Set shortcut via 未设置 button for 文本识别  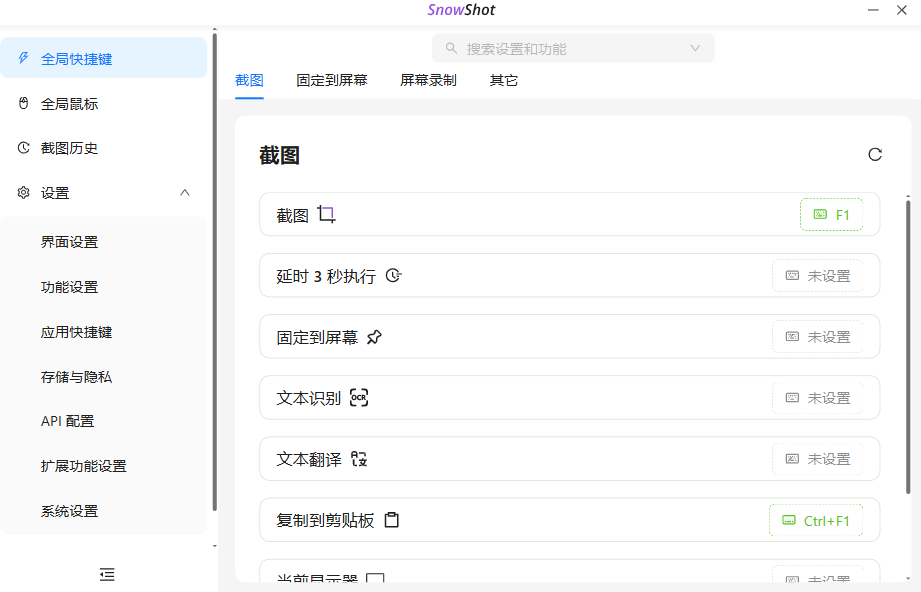[818, 398]
